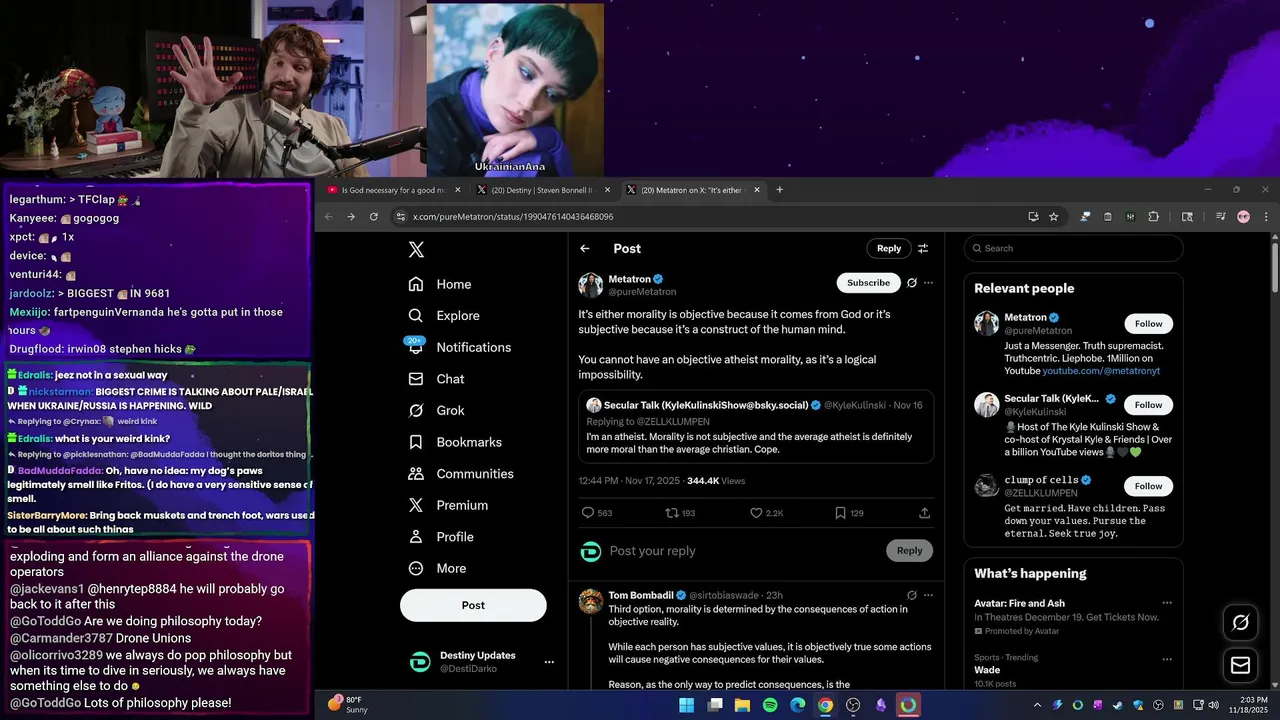
Task: Open more options on Tom Bombadil's reply
Action: tap(928, 595)
